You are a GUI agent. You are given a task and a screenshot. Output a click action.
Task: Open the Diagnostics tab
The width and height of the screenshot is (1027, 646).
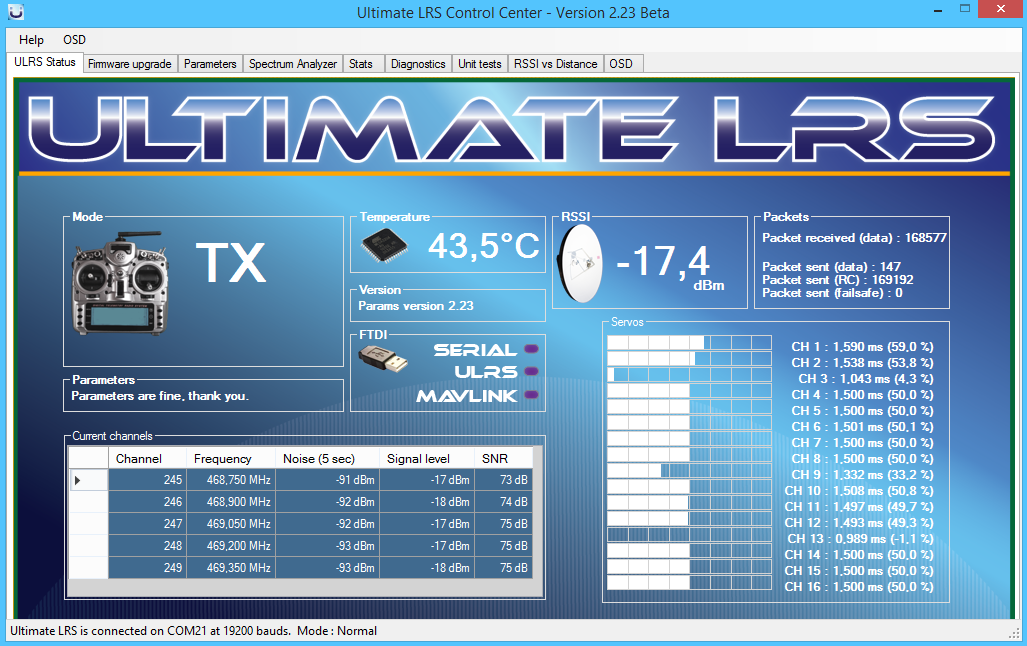(x=418, y=64)
